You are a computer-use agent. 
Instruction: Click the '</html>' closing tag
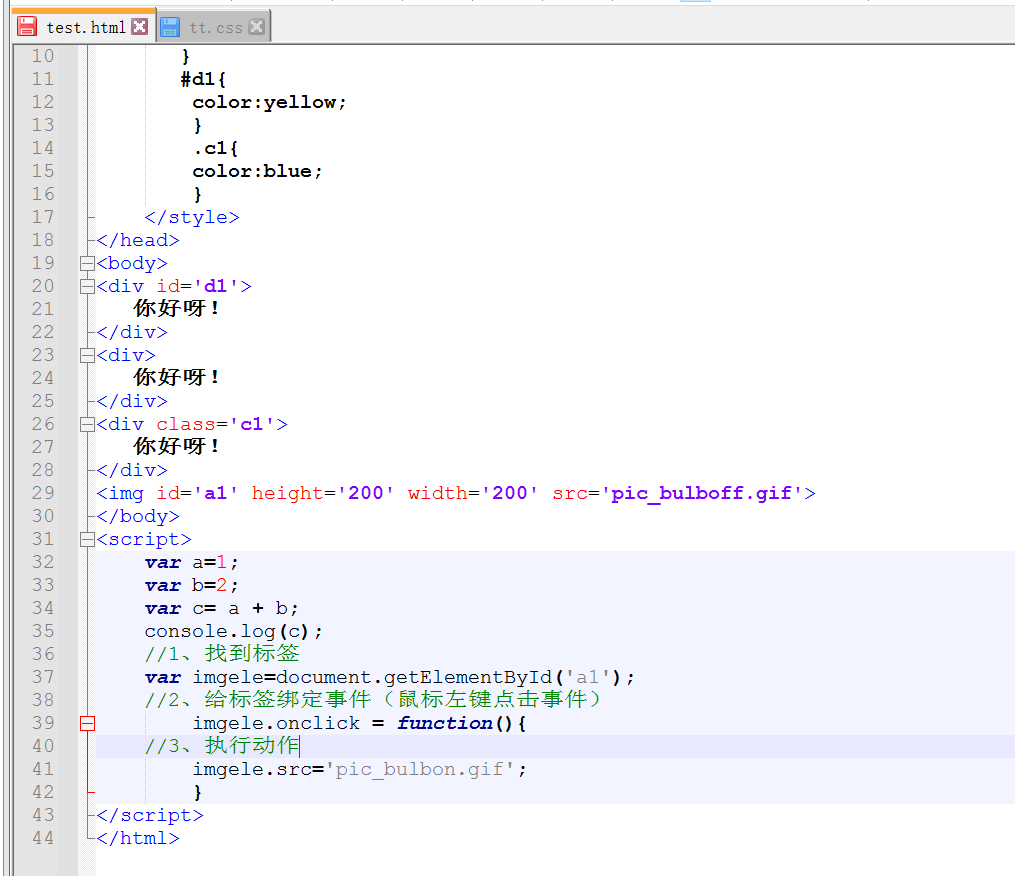(x=138, y=838)
